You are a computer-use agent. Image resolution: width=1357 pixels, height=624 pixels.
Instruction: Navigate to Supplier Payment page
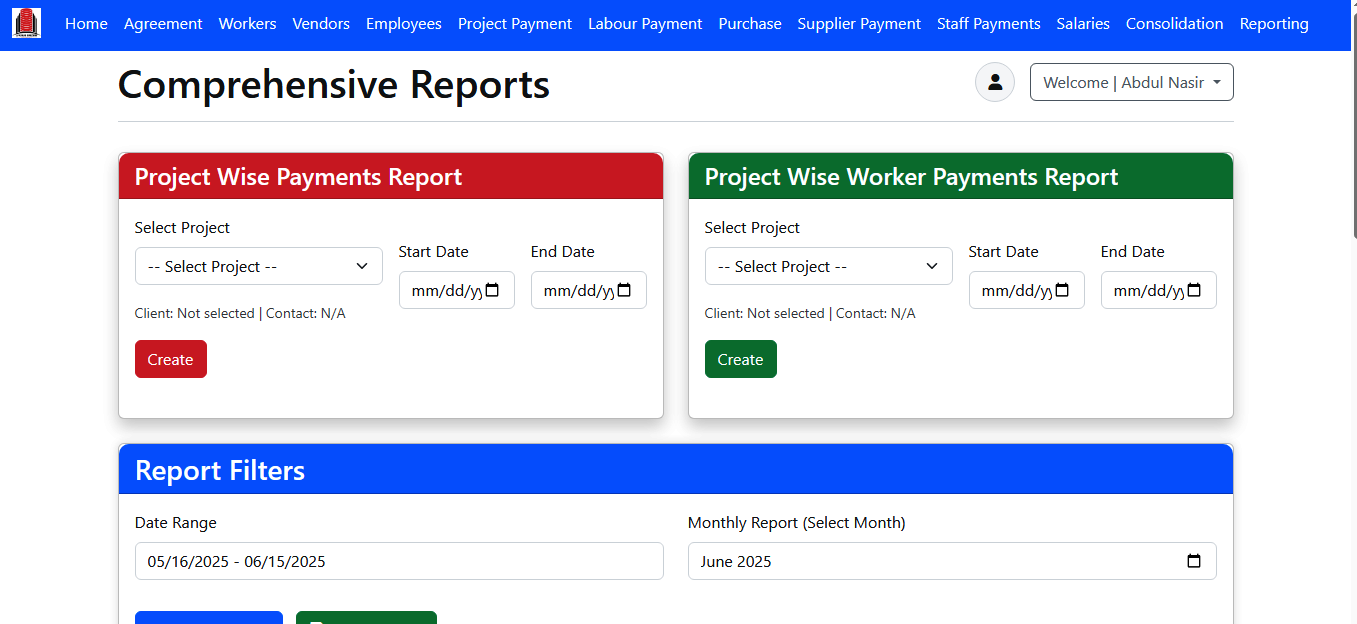tap(858, 23)
